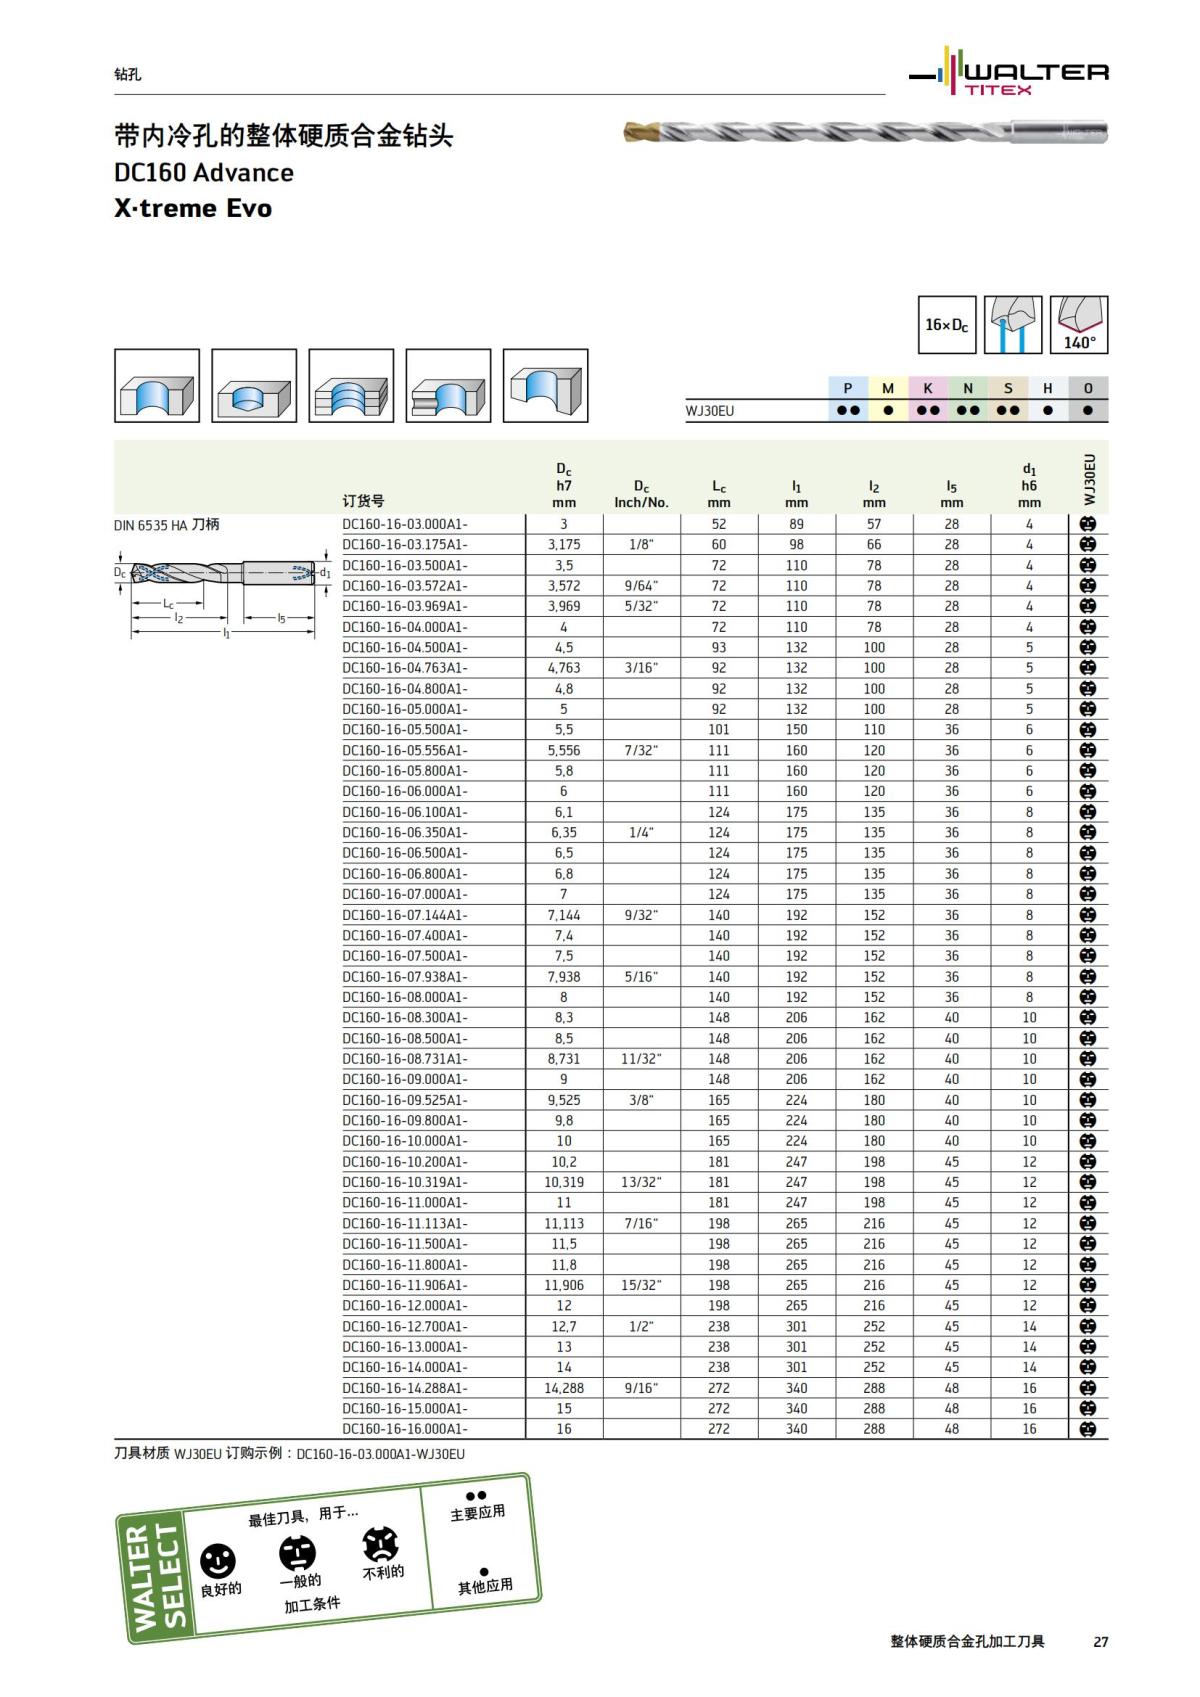The image size is (1200, 1697).
Task: Click order number DC160-16-04.763A1-
Action: pos(405,668)
